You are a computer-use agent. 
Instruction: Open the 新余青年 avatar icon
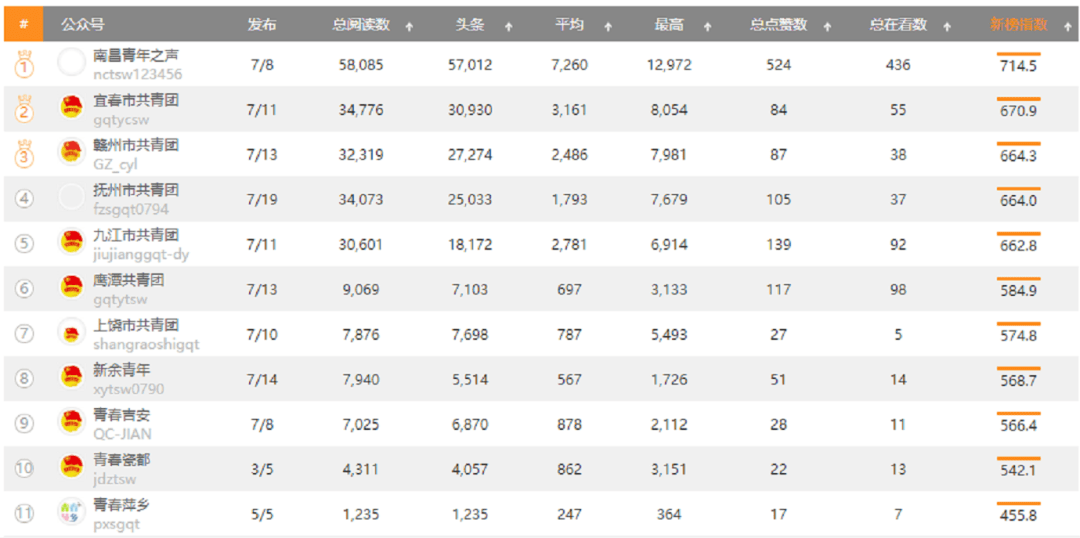pyautogui.click(x=71, y=377)
